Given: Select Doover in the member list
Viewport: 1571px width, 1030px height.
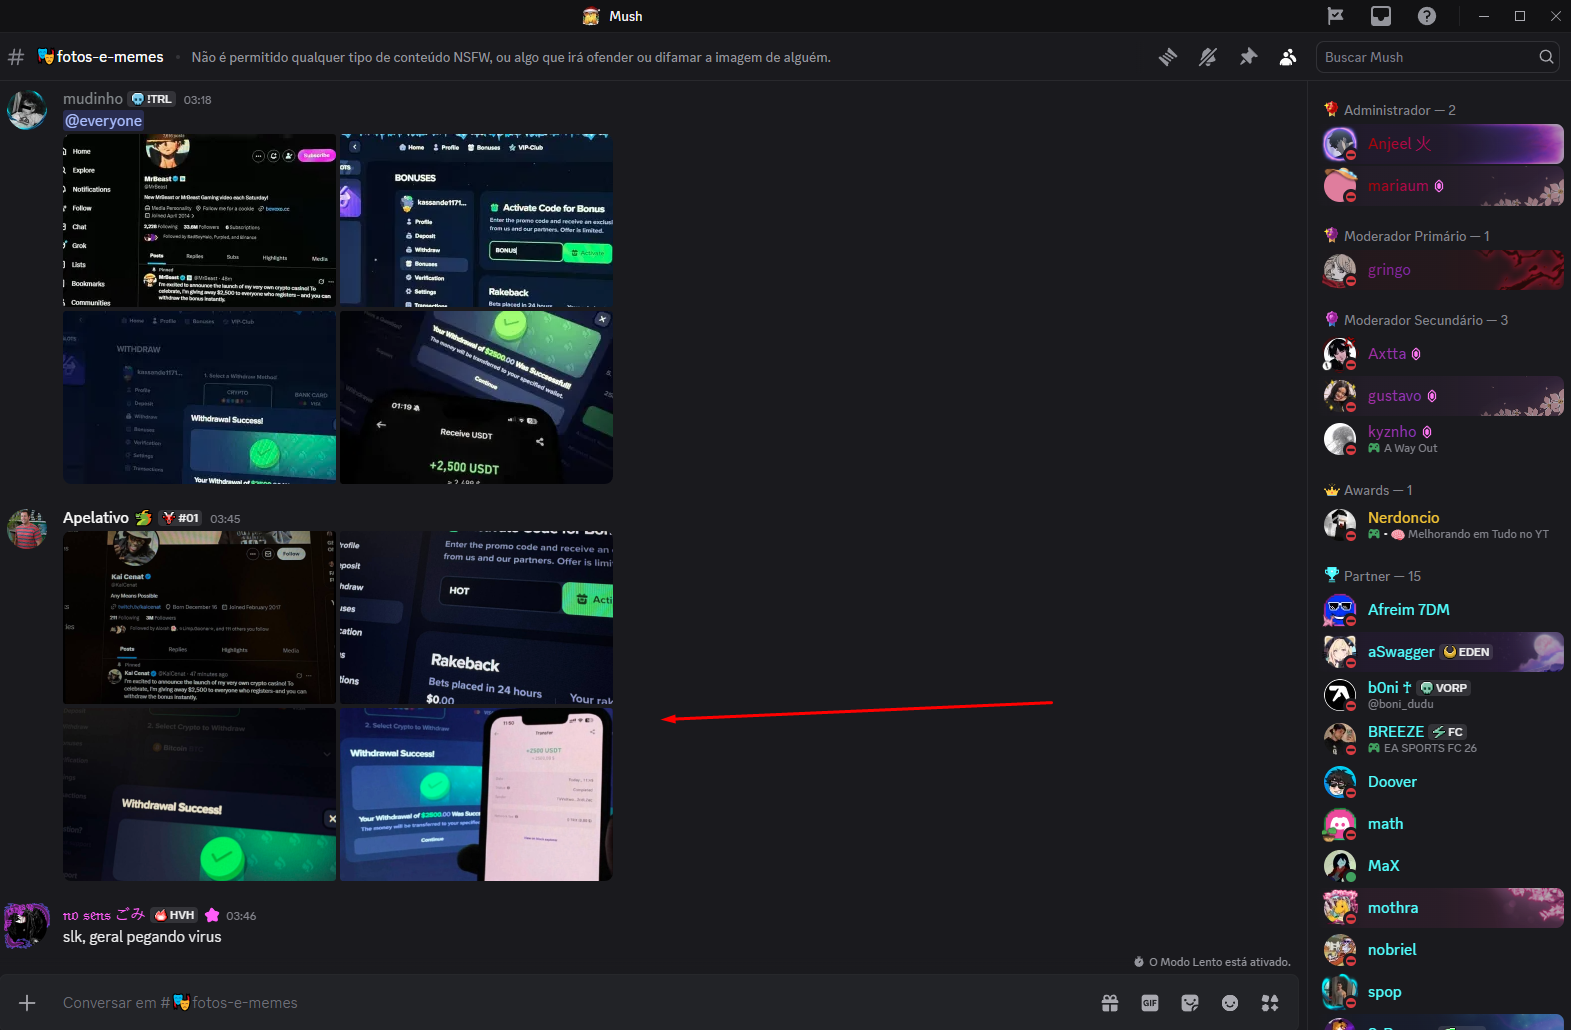Looking at the screenshot, I should pyautogui.click(x=1443, y=782).
